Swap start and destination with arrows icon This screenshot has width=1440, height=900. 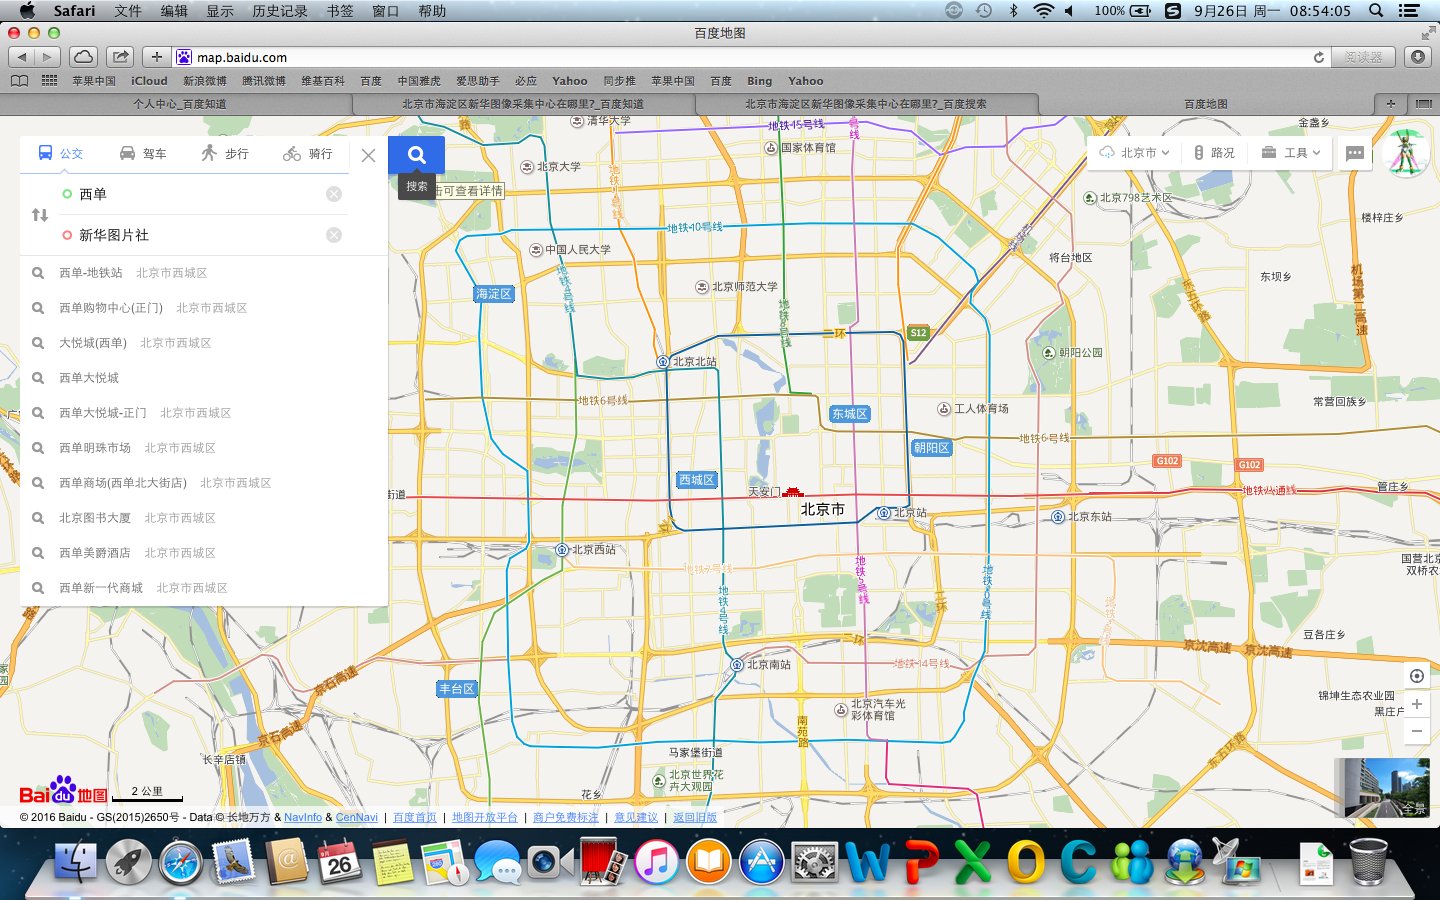pyautogui.click(x=40, y=215)
